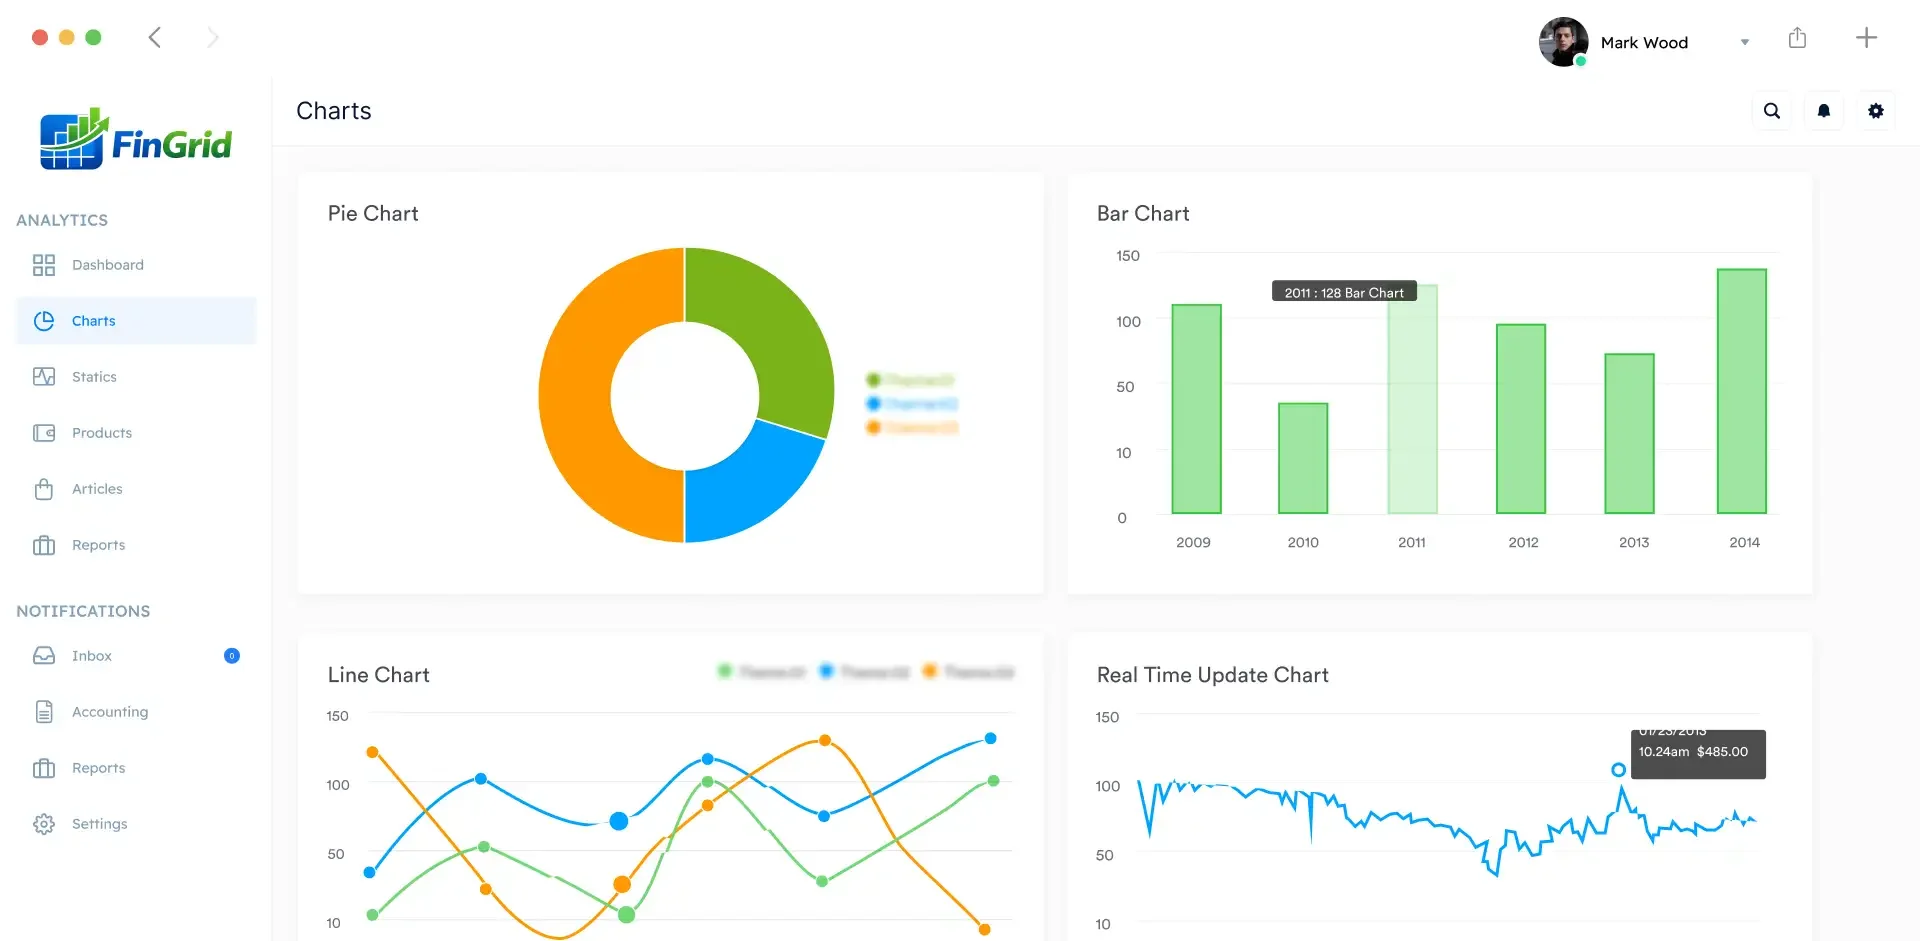Toggle the green pie chart legend entry
Viewport: 1920px width, 941px height.
point(911,380)
